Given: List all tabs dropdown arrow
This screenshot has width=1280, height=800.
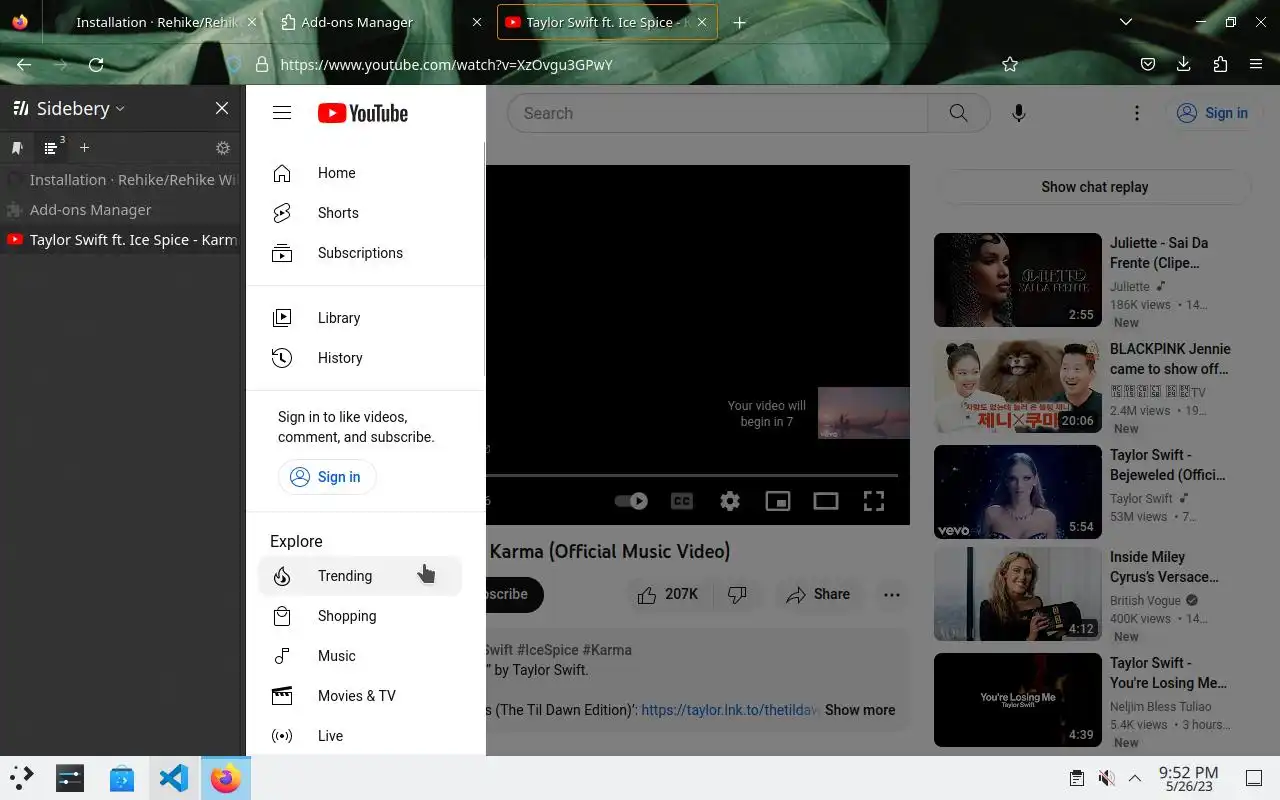Looking at the screenshot, I should [1126, 22].
